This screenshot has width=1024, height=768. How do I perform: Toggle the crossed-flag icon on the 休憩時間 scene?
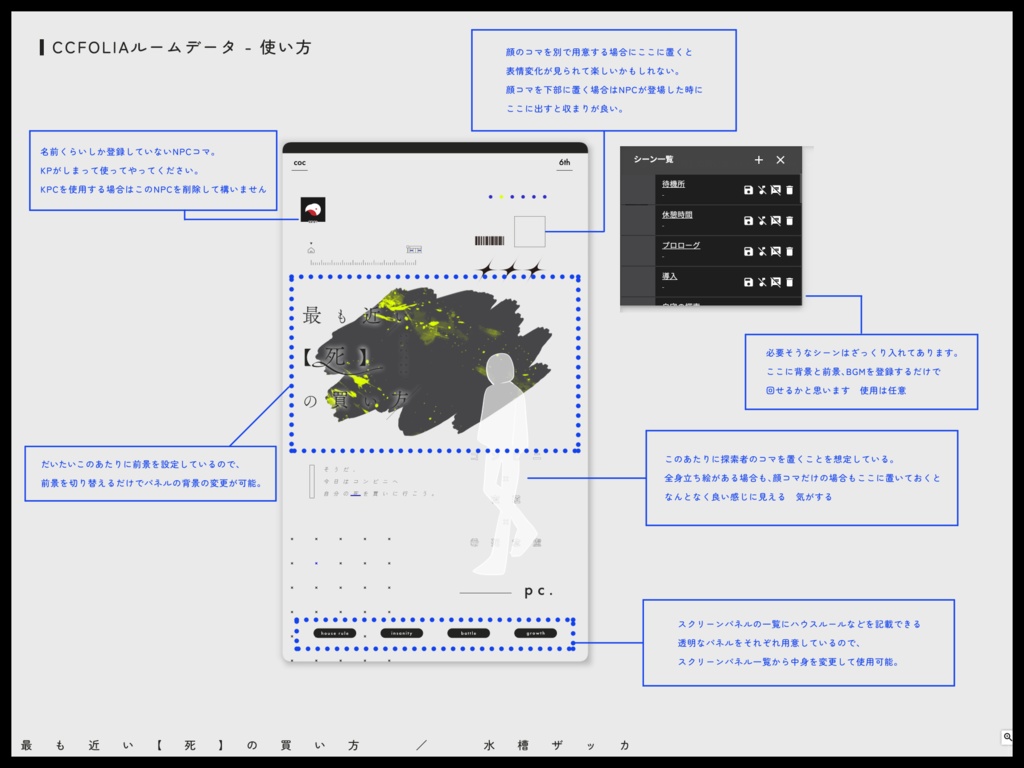tap(775, 221)
